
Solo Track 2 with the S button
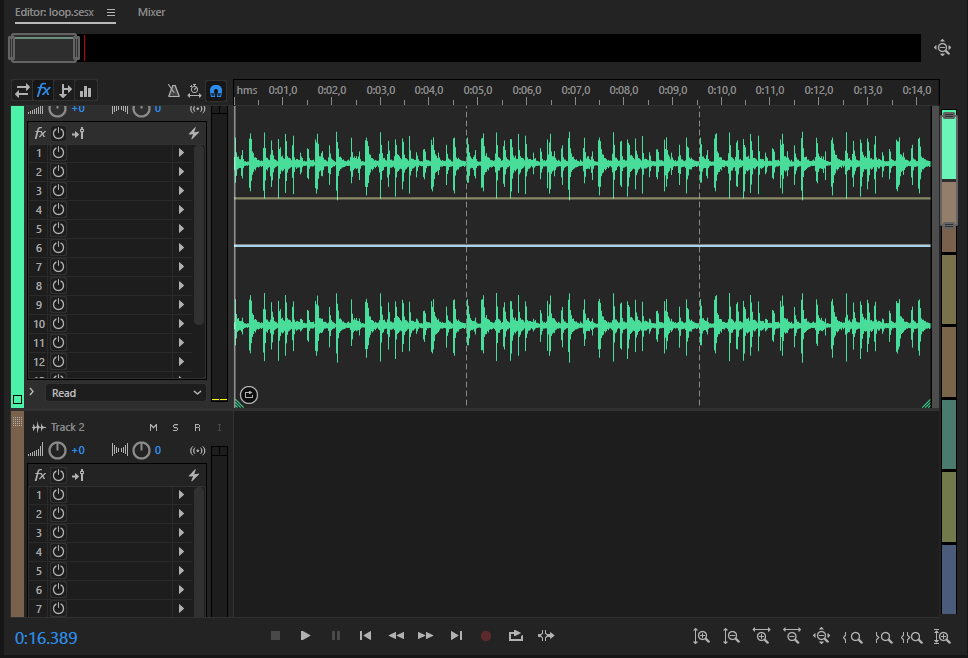coord(175,428)
